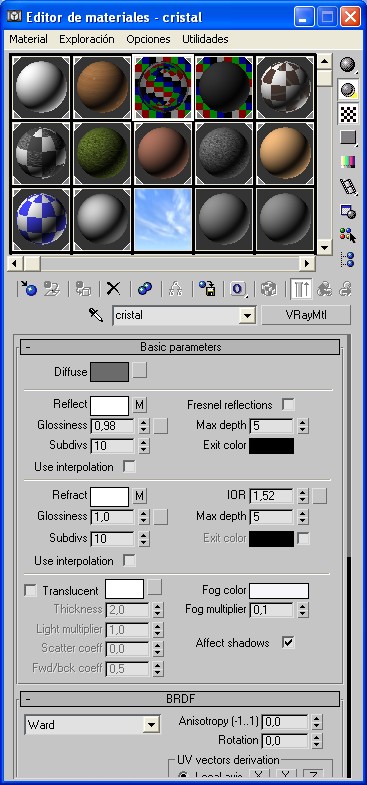Click the Reflect Glossiness spinner arrows
The image size is (367, 785).
tap(144, 426)
